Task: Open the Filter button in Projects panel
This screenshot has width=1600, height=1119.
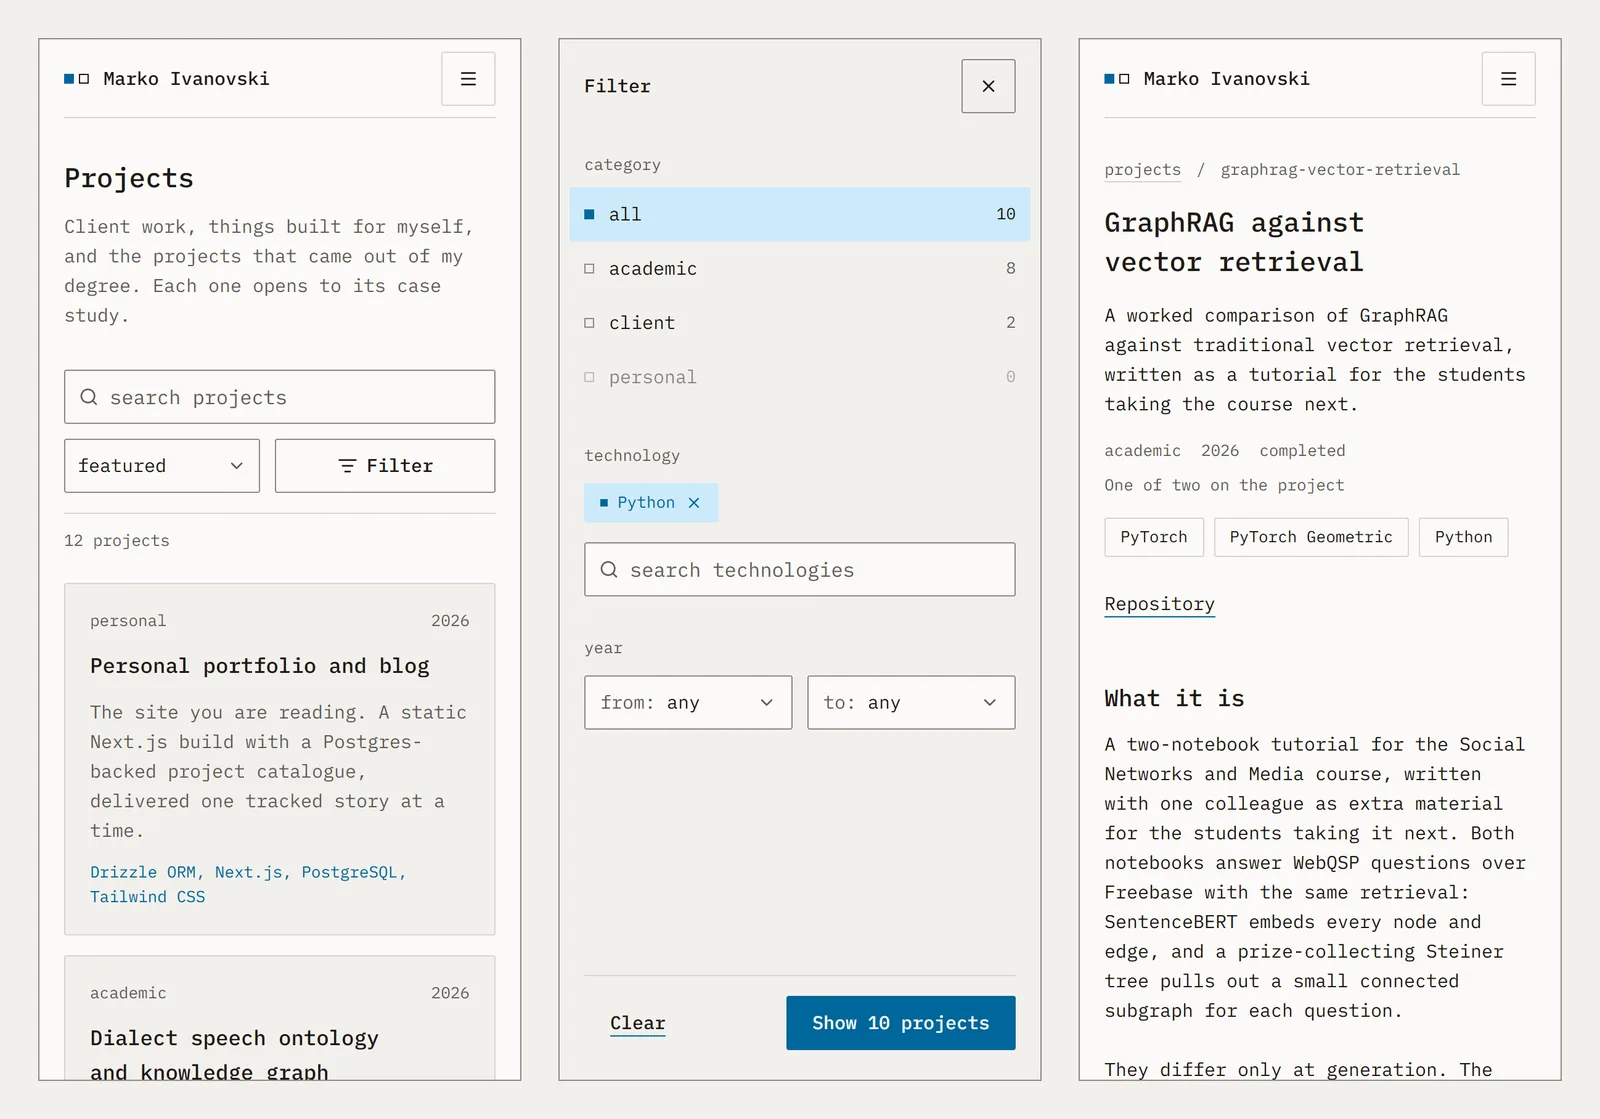Action: (x=385, y=466)
